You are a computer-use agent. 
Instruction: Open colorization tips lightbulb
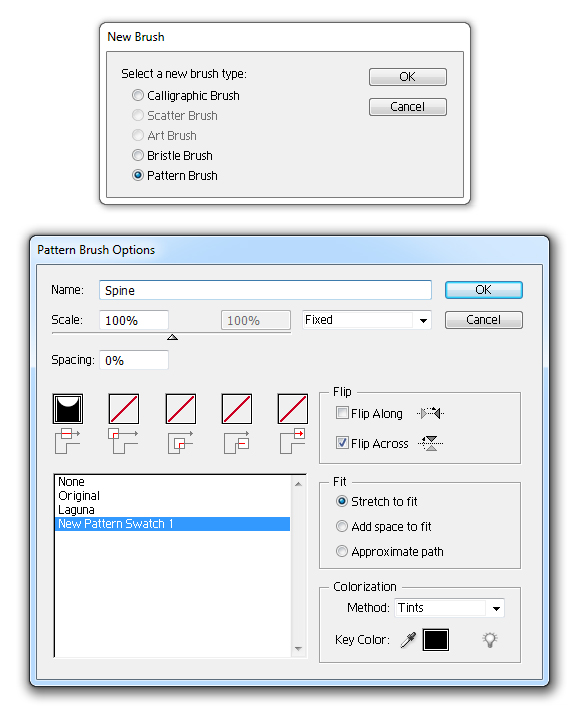coord(490,640)
